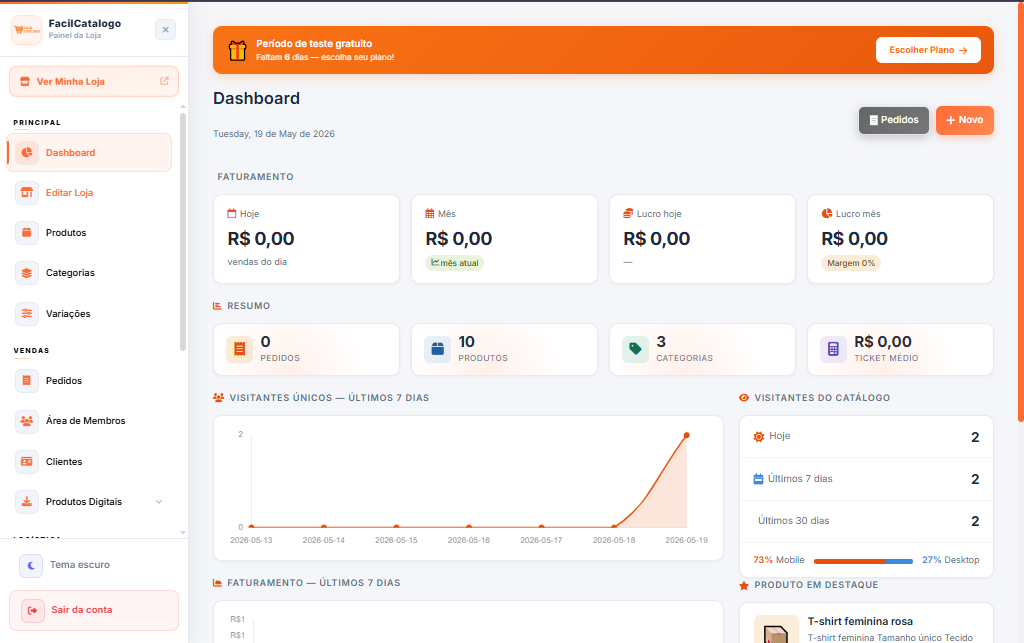Click the FacilCatalogo logo icon
1024x643 pixels.
(27, 29)
